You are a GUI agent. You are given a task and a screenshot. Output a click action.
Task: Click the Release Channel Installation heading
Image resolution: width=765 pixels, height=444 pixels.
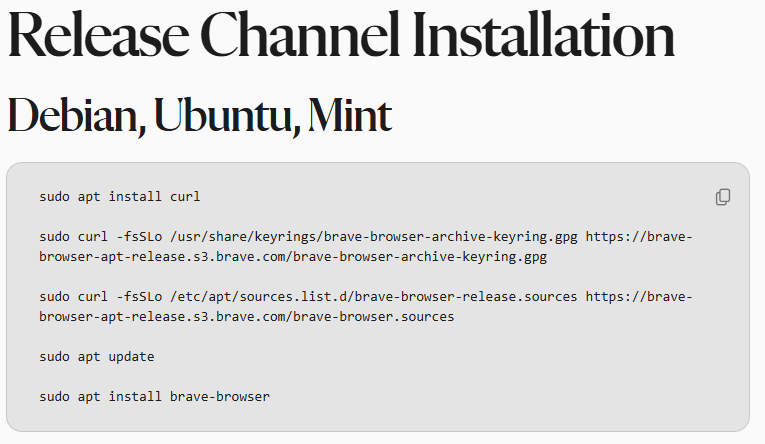(341, 37)
